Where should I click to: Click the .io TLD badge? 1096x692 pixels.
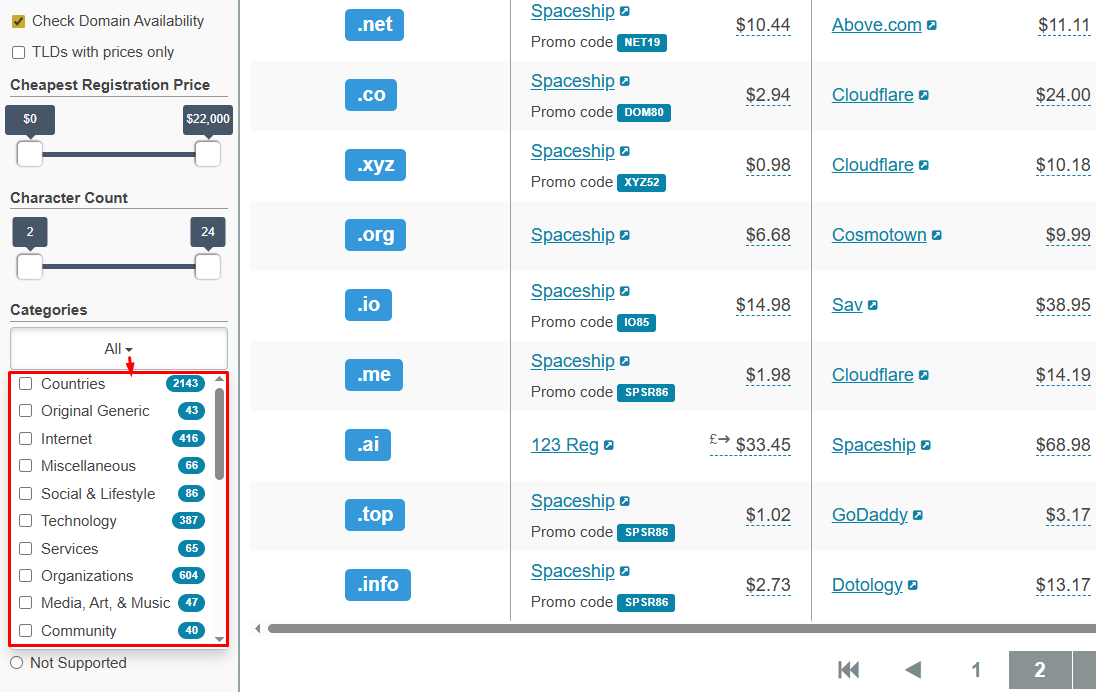[x=368, y=305]
